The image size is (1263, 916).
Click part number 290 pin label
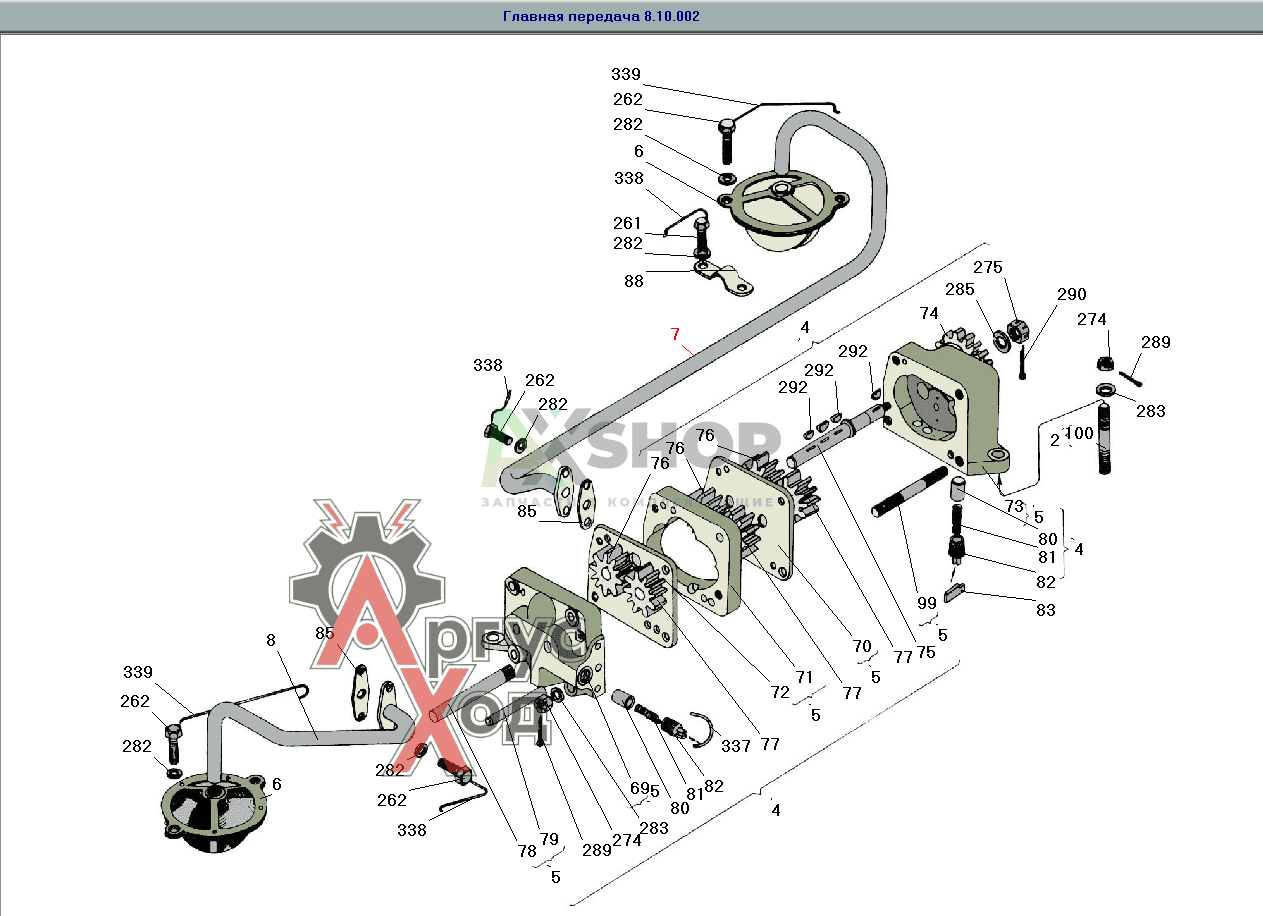pos(1071,294)
